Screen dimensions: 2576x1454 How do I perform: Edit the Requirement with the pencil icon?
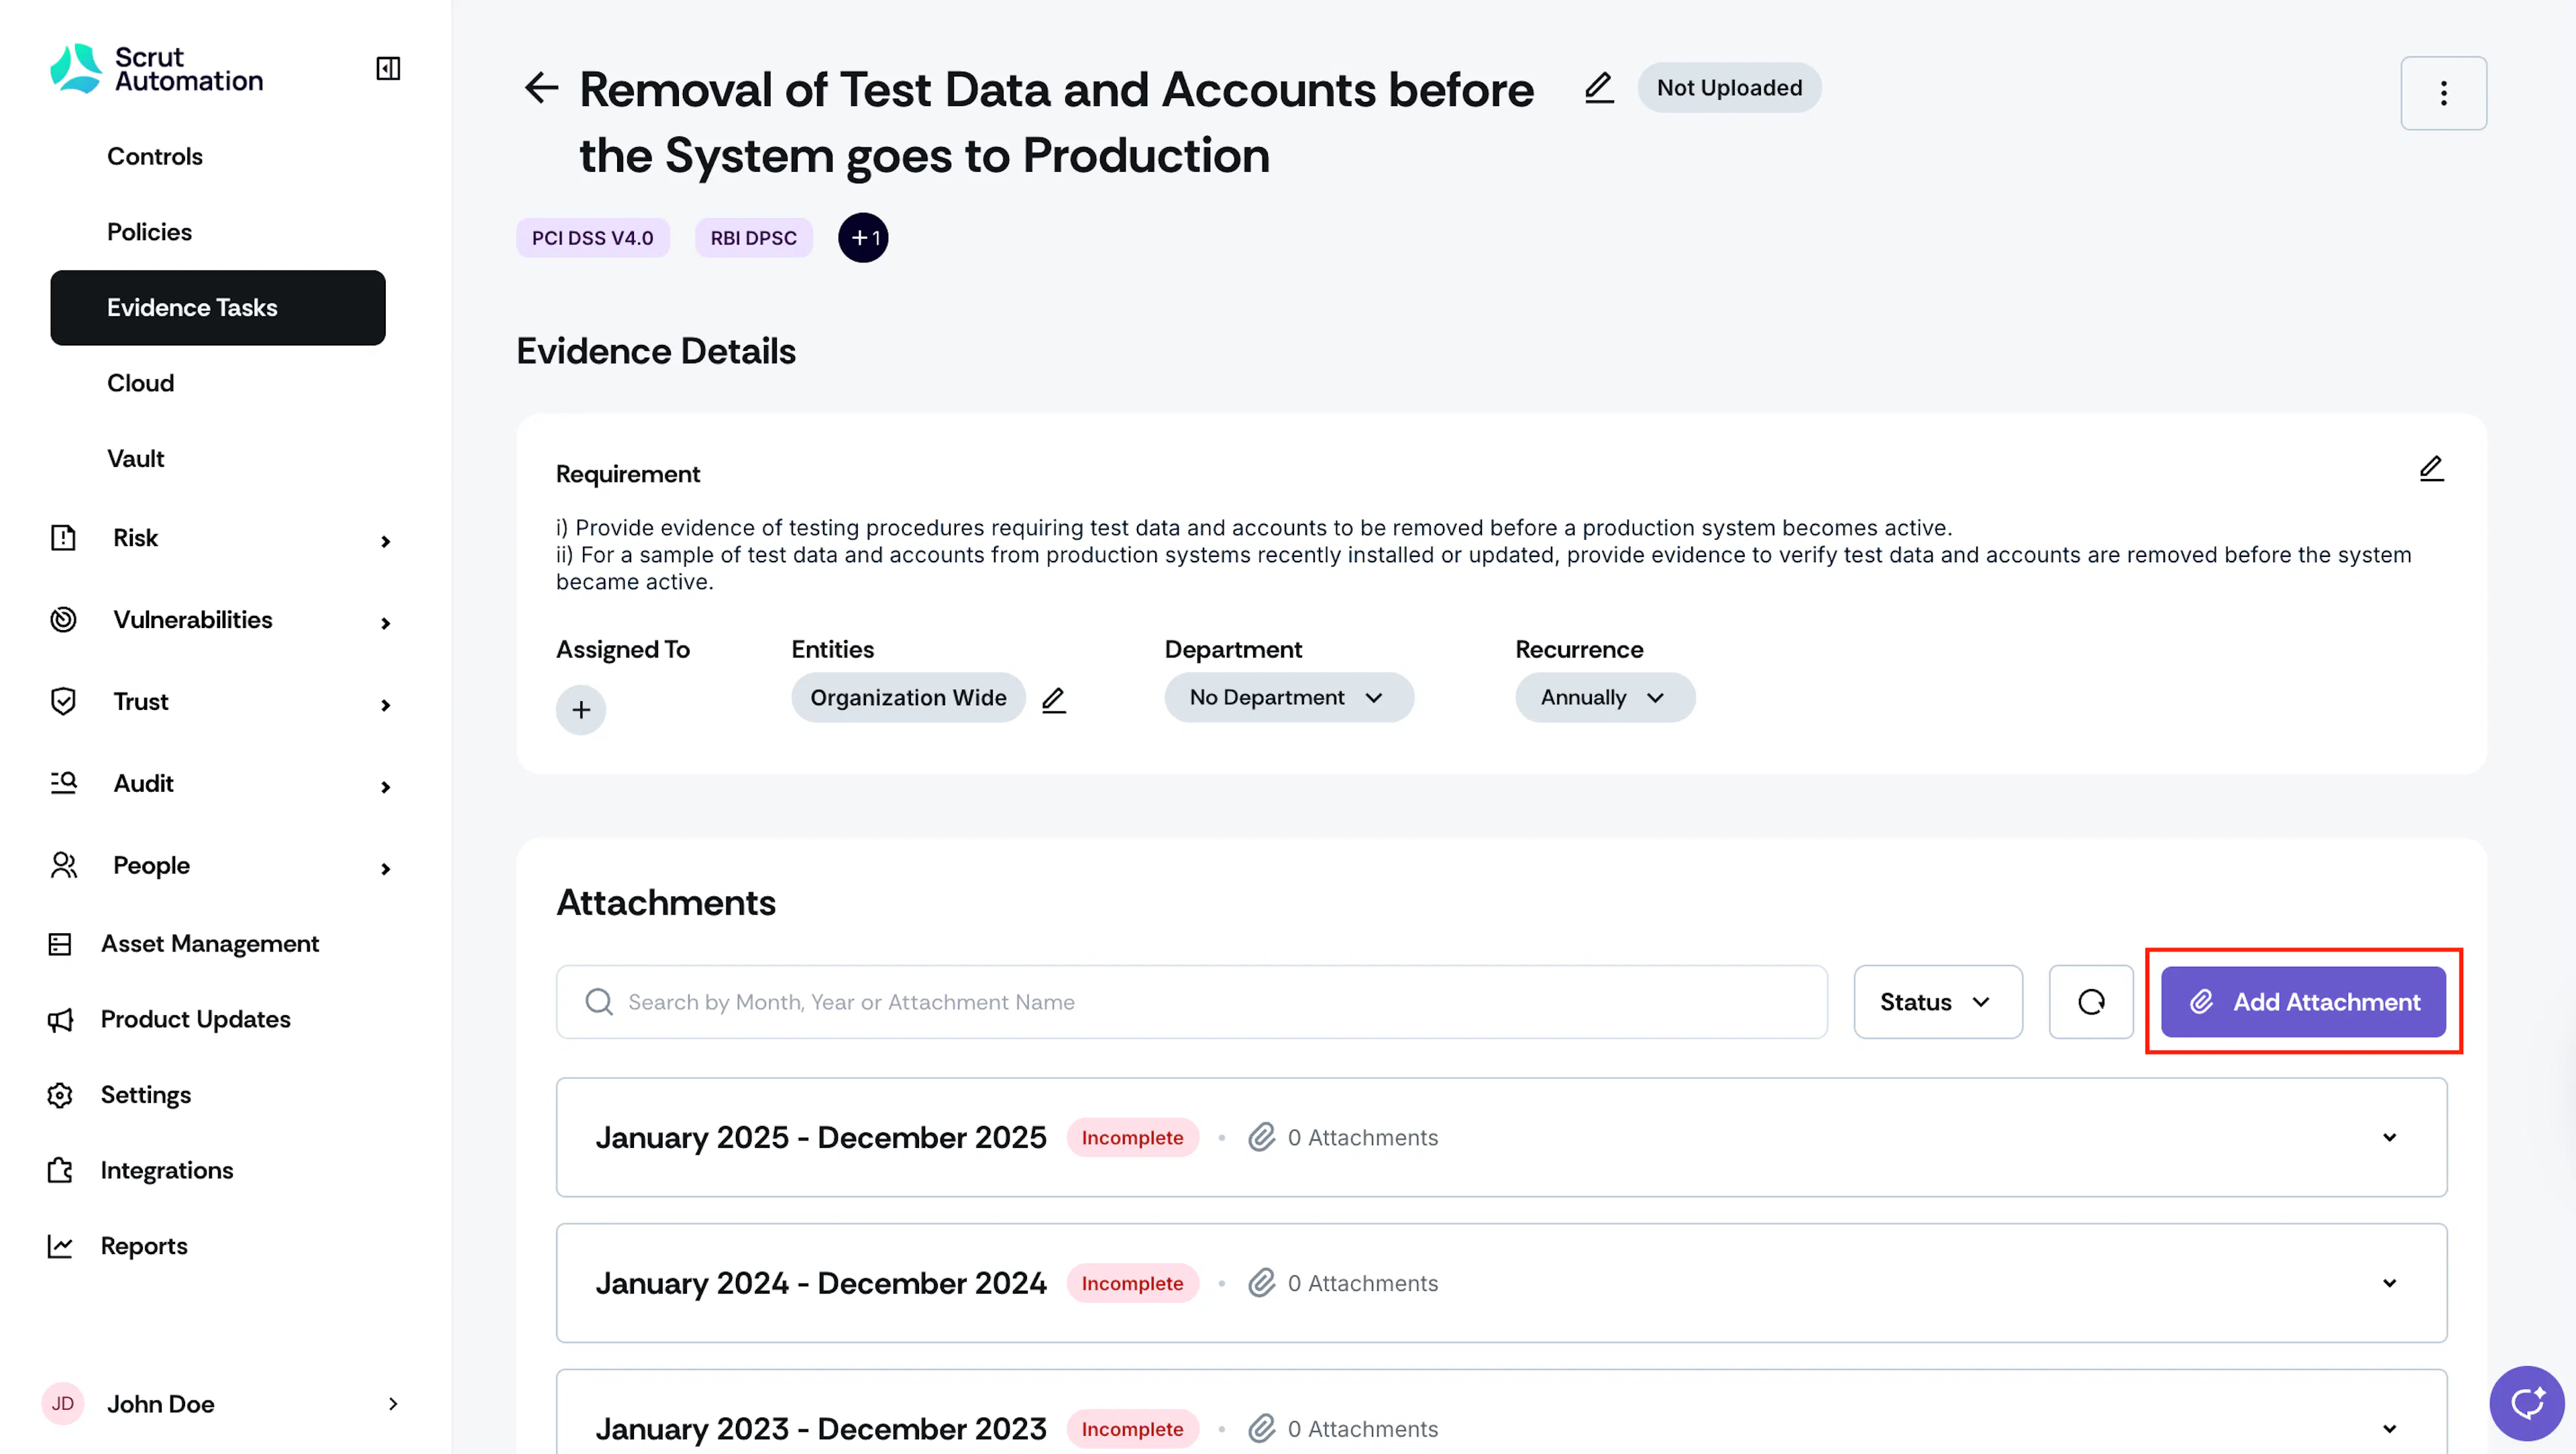tap(2431, 469)
